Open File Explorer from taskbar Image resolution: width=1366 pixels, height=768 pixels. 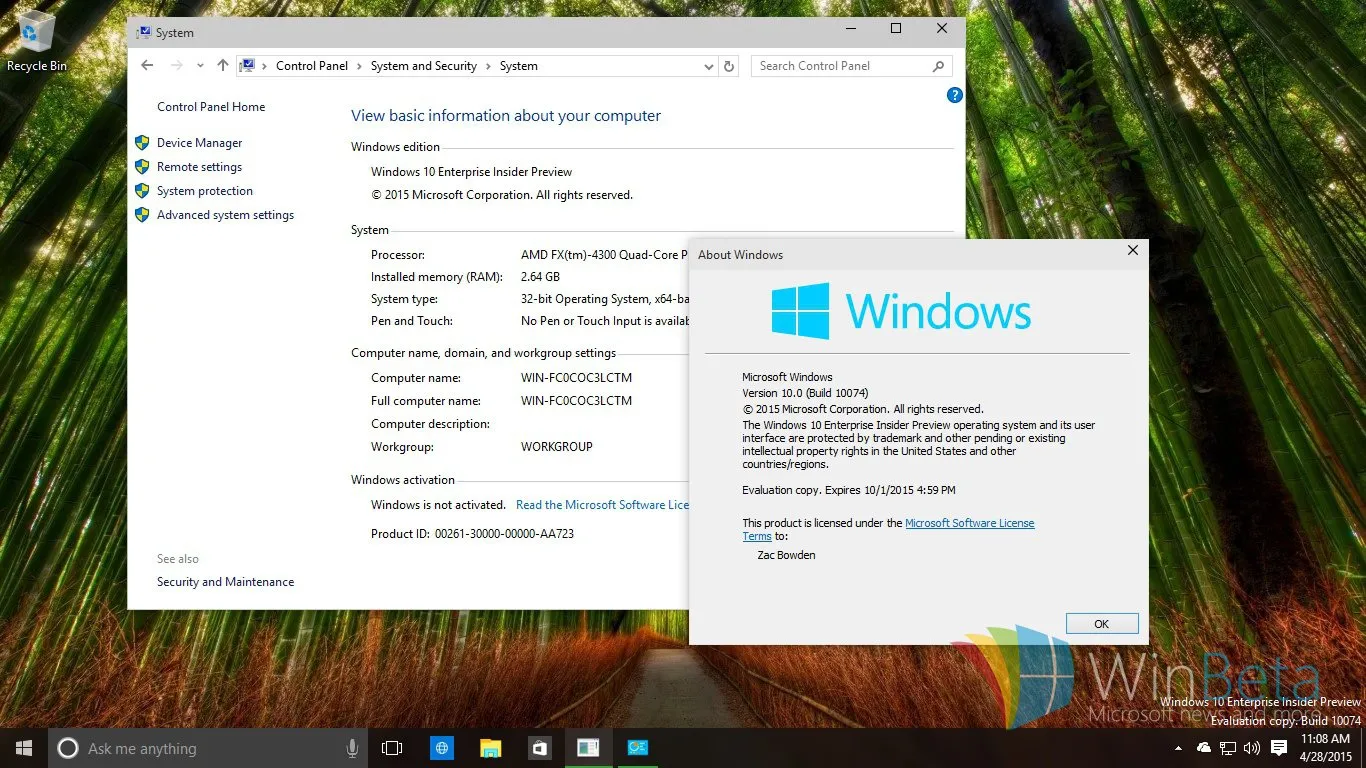490,748
